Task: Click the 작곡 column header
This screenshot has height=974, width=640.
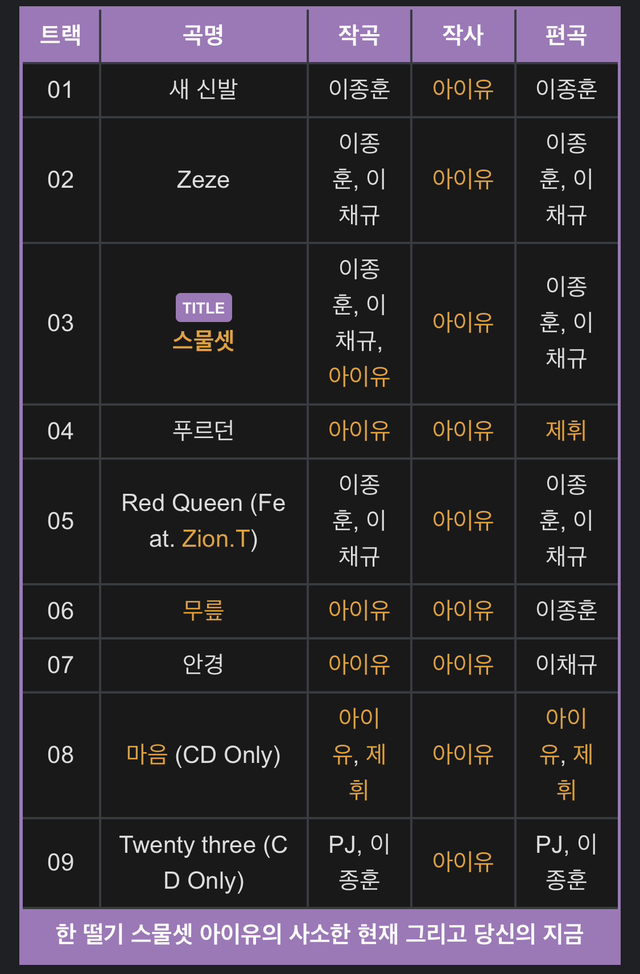Action: tap(359, 35)
